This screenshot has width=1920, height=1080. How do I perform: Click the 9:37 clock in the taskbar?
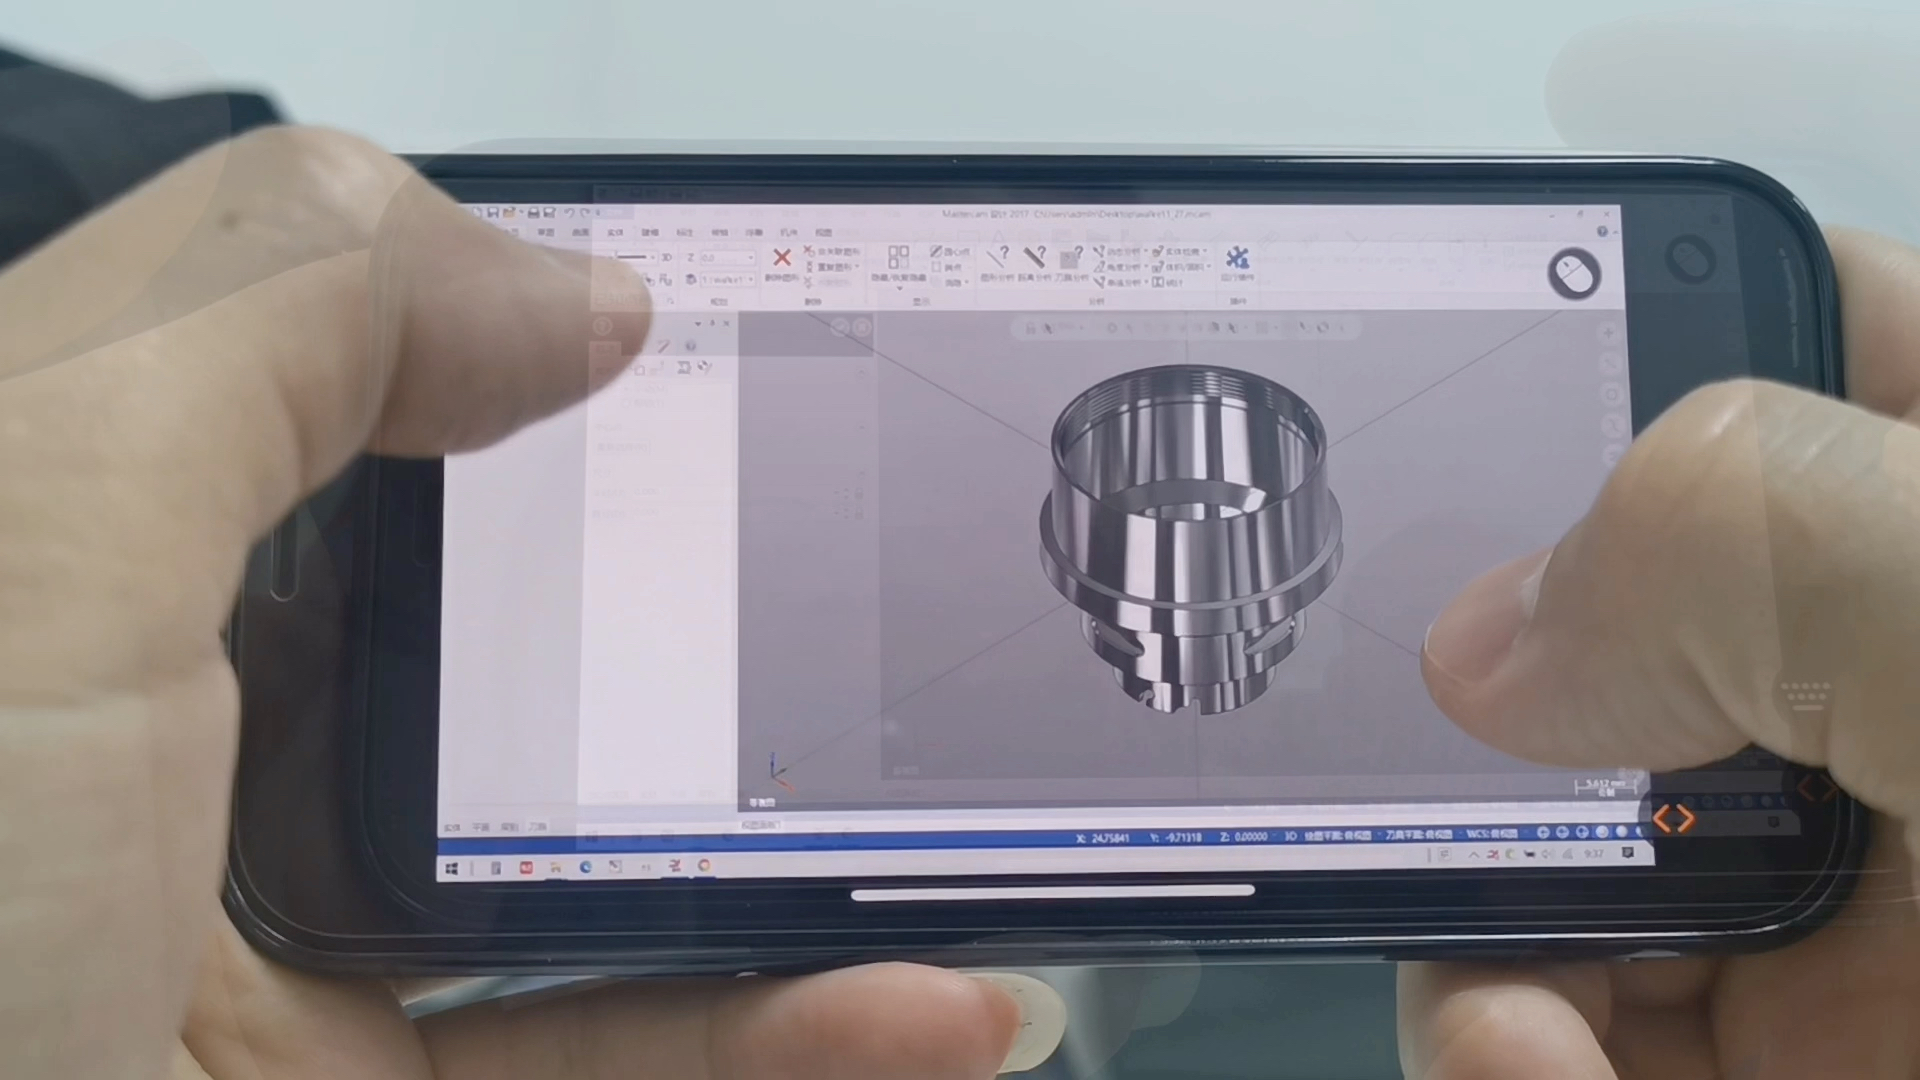[1594, 854]
